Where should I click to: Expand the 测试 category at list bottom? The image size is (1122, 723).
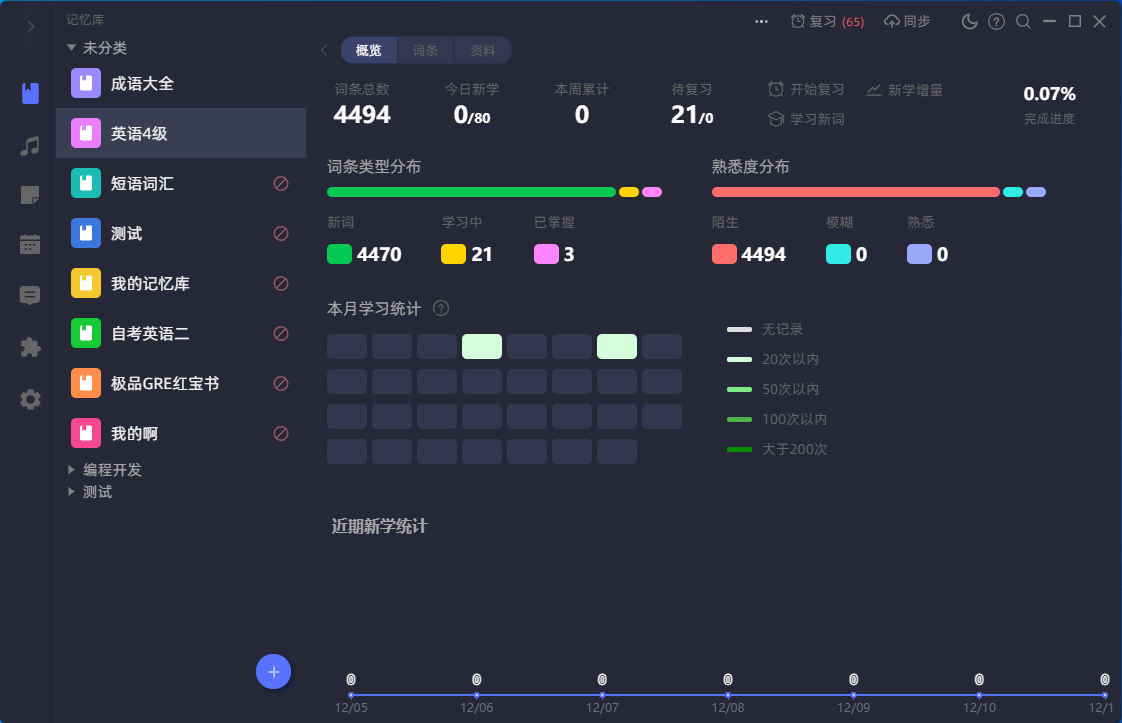pyautogui.click(x=72, y=492)
